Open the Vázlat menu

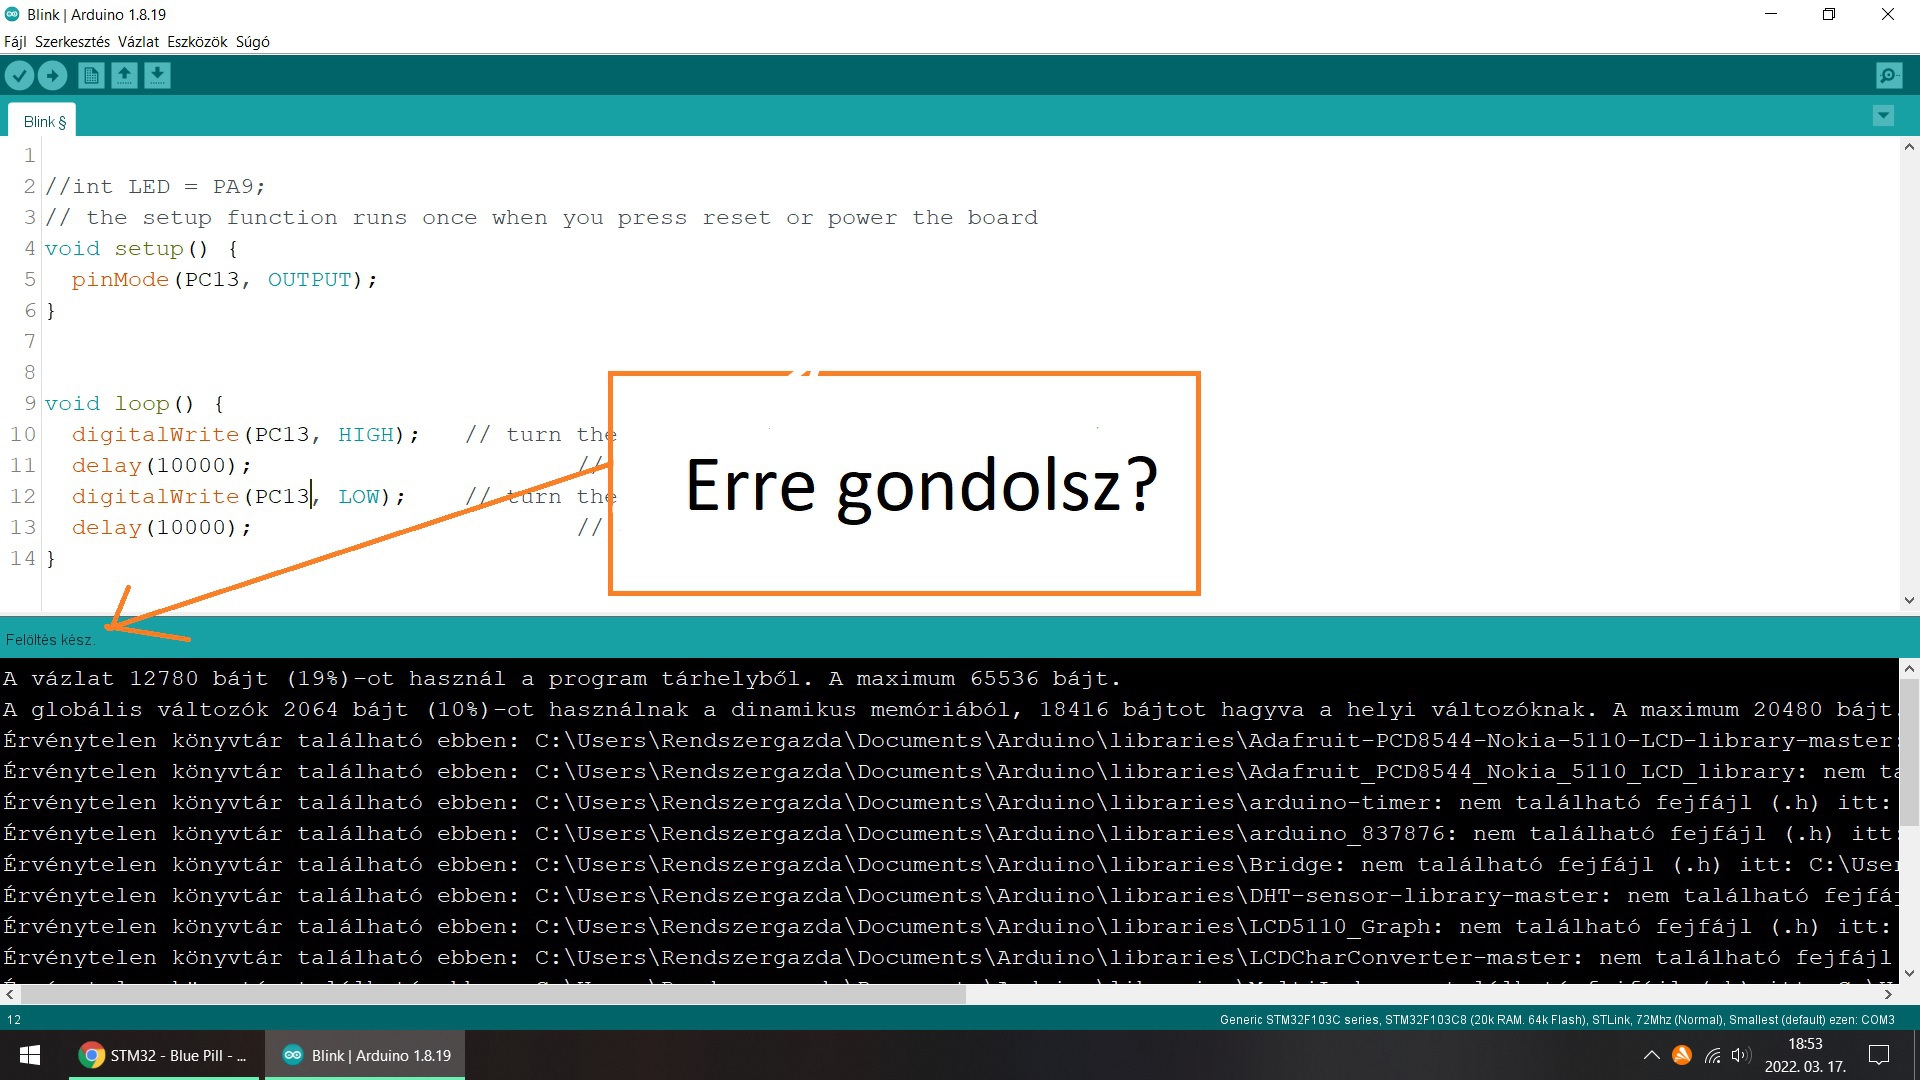(138, 42)
